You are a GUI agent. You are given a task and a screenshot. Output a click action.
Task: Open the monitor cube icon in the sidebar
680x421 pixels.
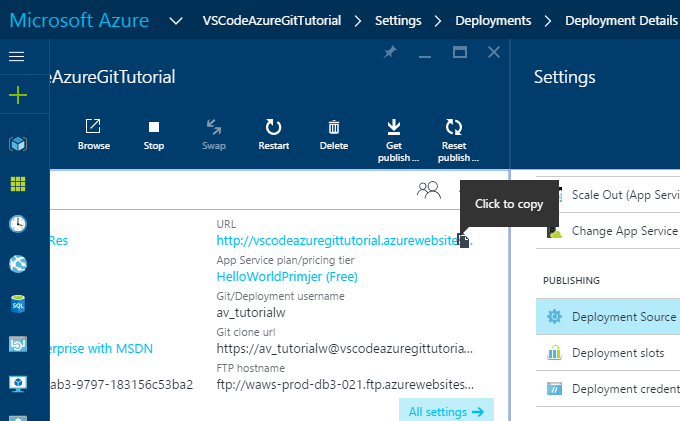(18, 384)
